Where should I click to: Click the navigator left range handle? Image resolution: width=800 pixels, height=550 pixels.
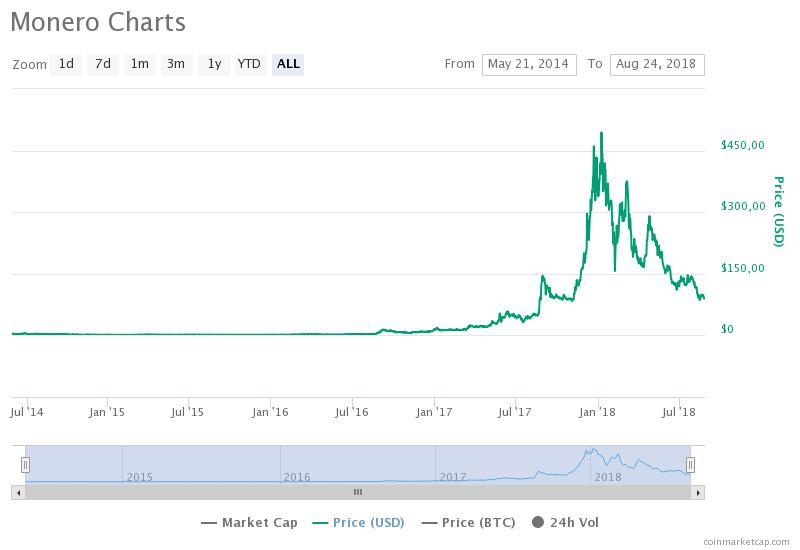click(26, 464)
